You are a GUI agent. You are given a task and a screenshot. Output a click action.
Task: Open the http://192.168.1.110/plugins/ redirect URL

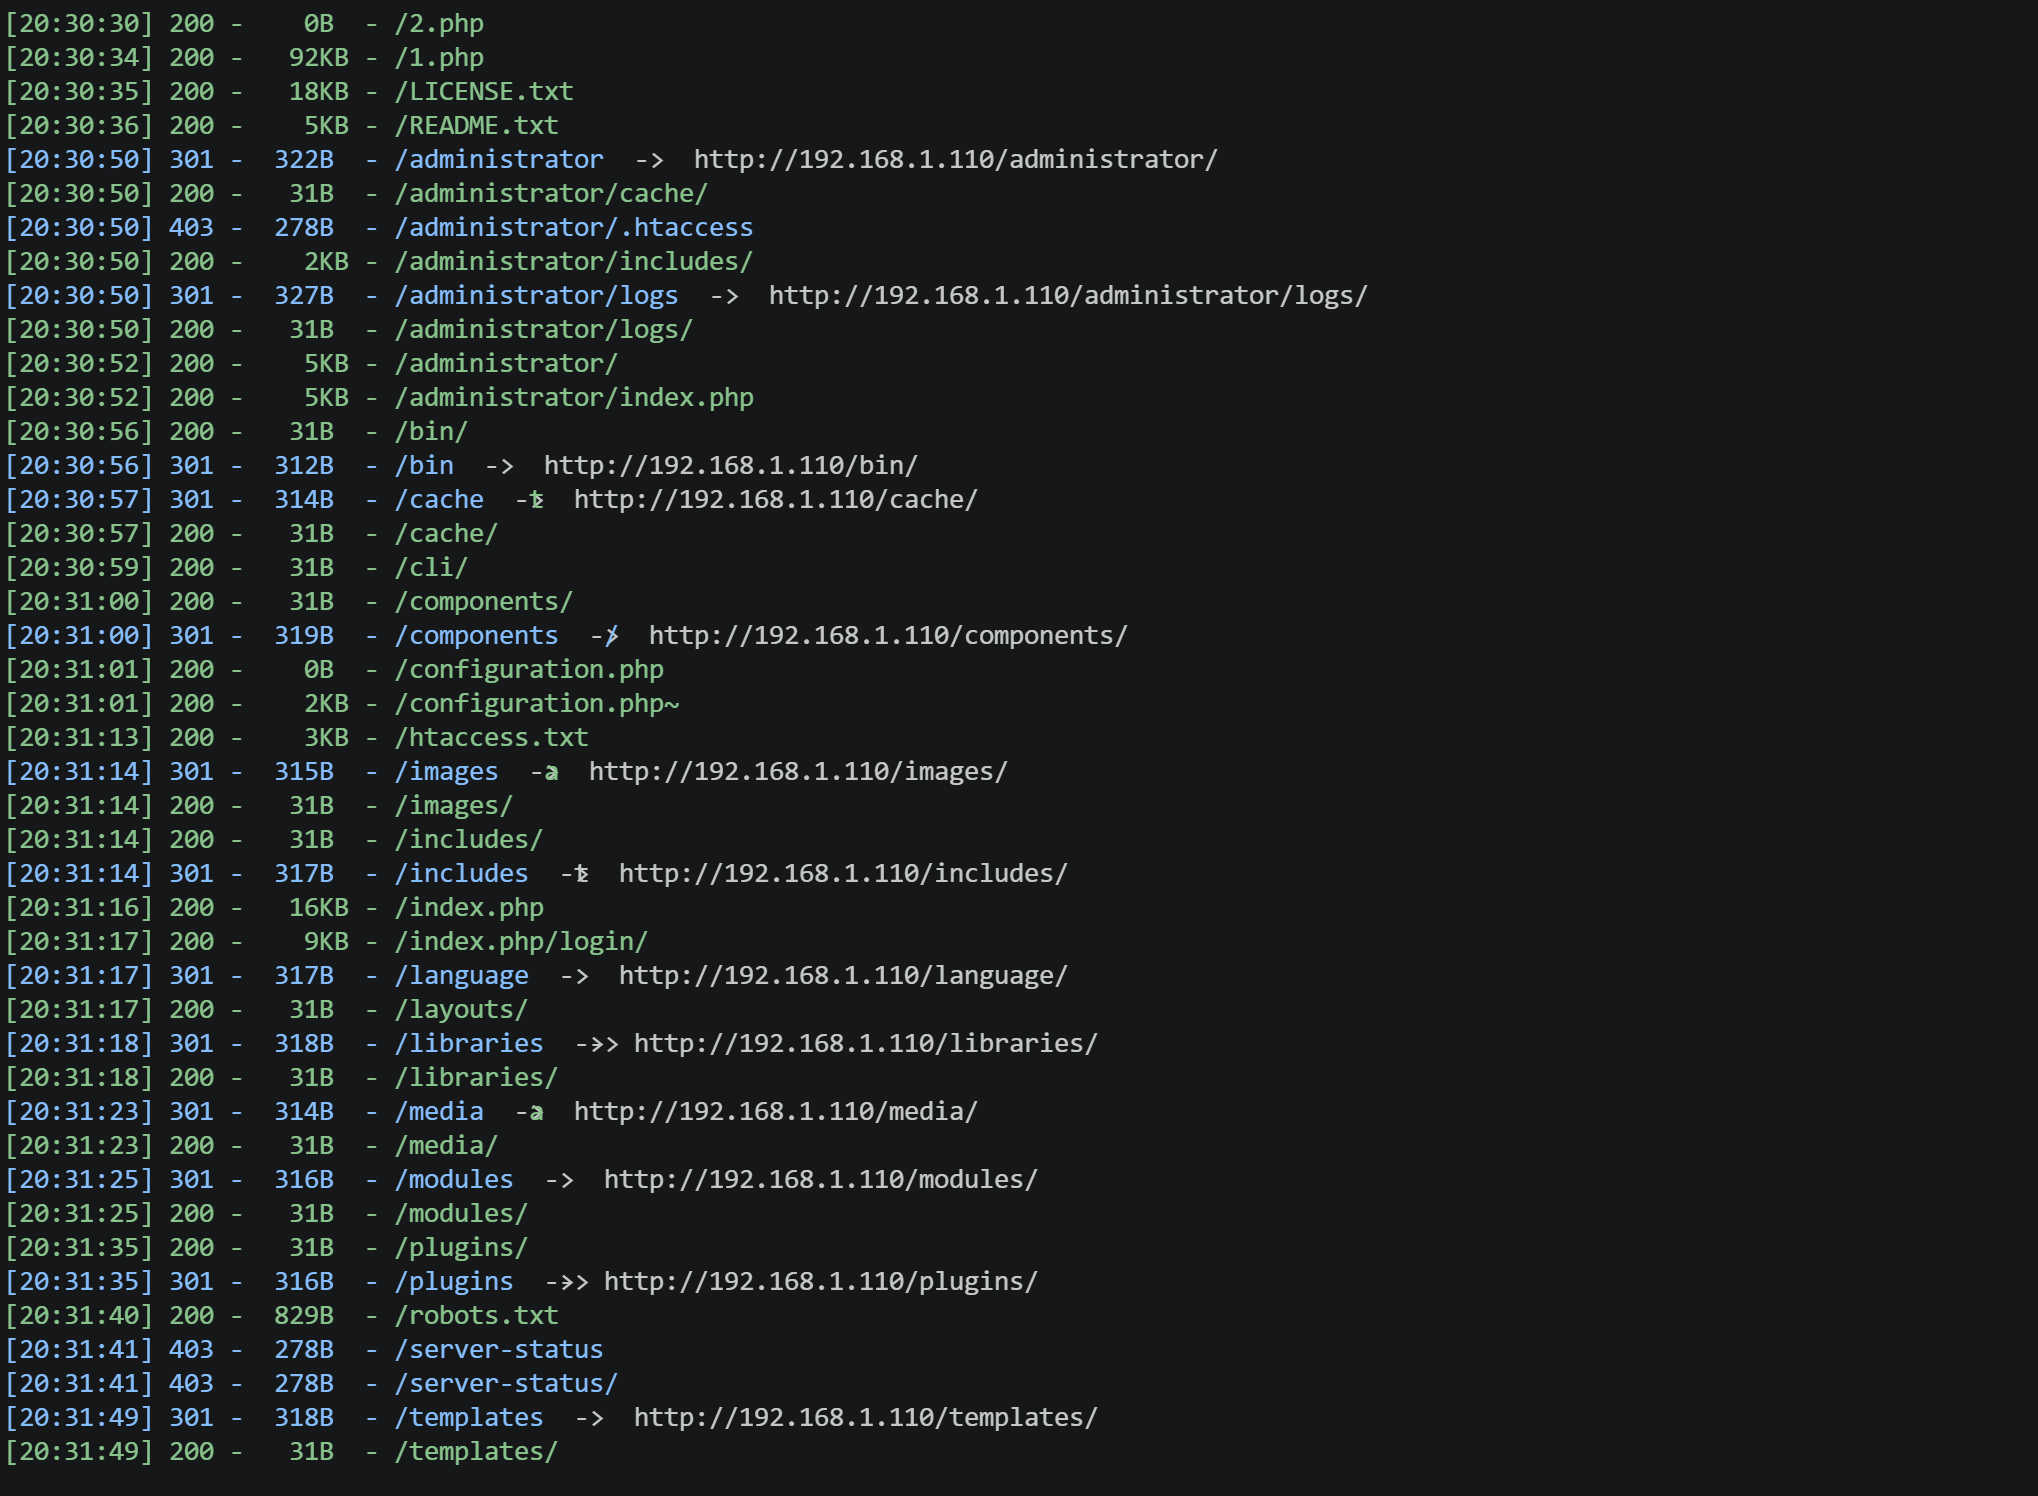(821, 1282)
